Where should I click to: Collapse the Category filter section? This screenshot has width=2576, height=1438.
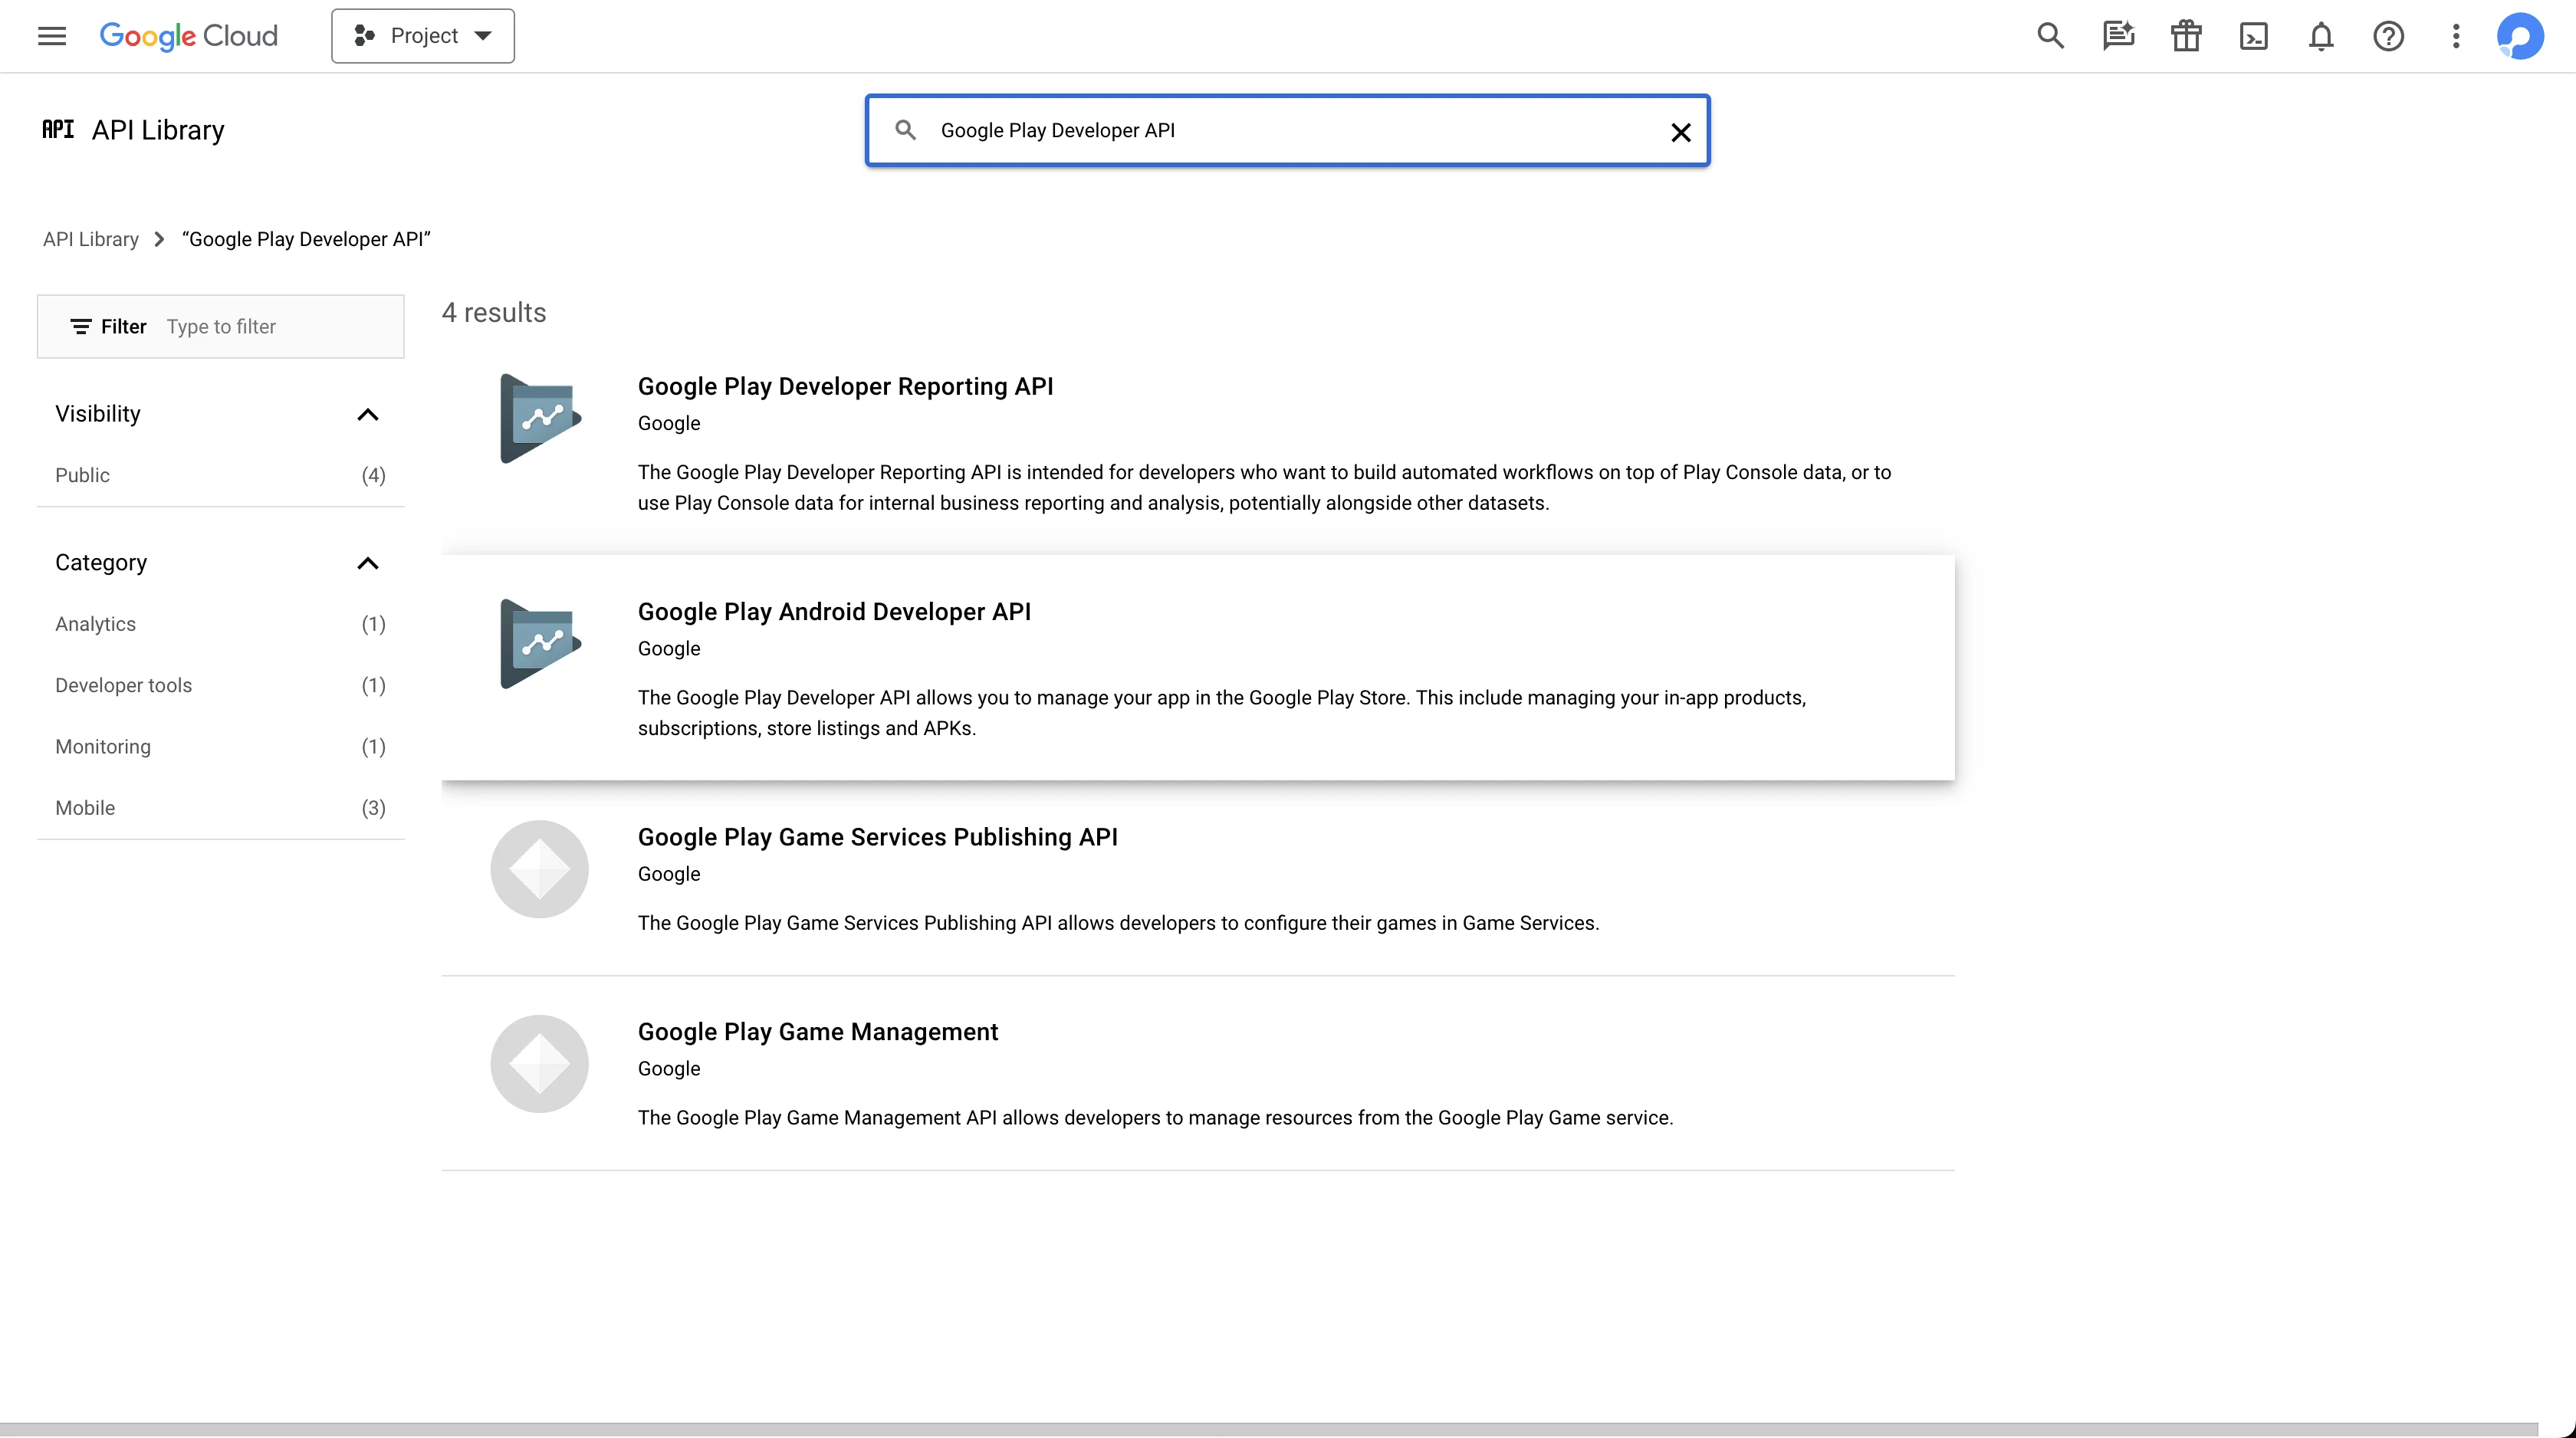click(368, 563)
